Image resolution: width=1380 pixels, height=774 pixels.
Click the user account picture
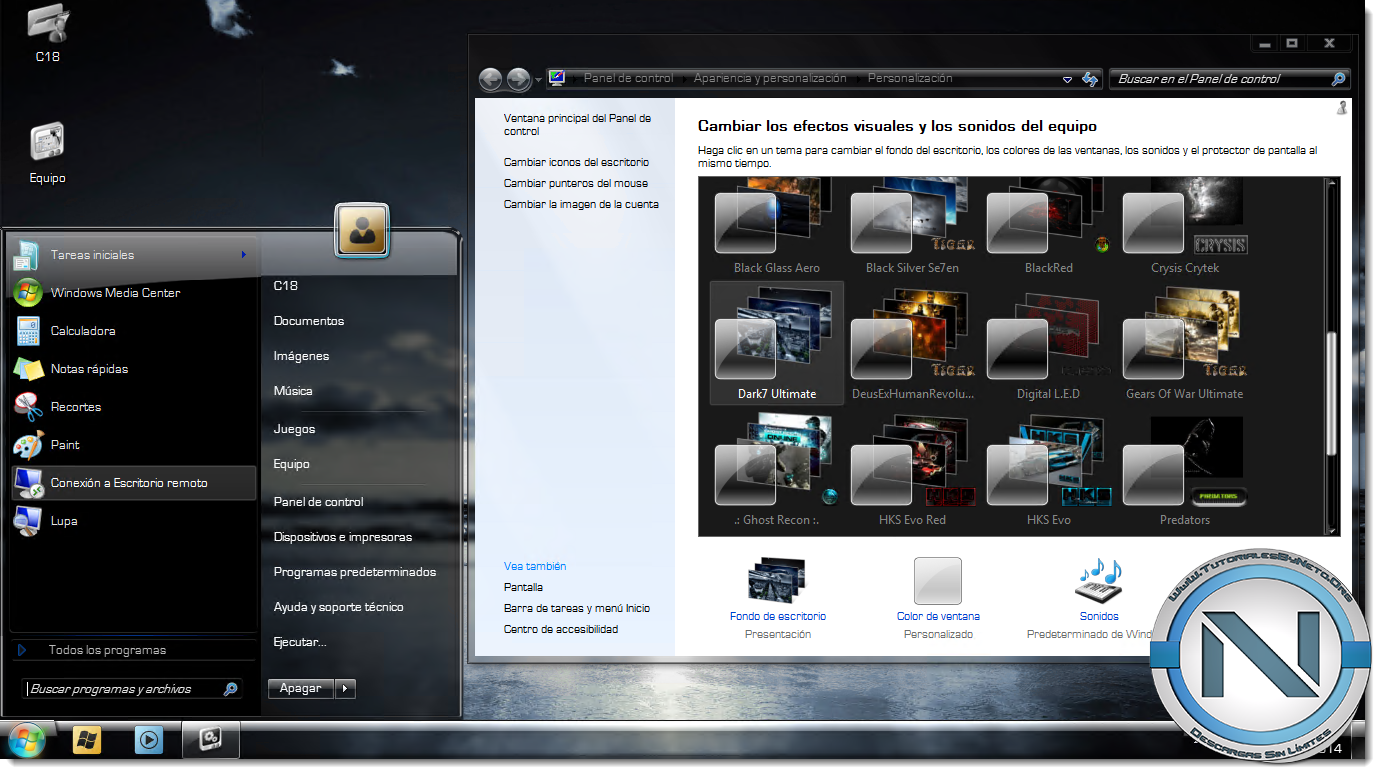tap(362, 231)
